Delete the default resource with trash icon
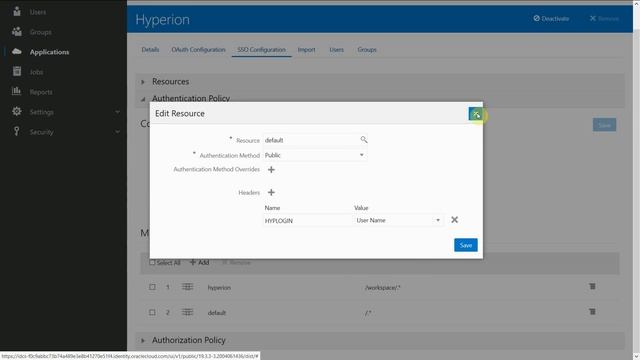The image size is (640, 360). coord(592,312)
